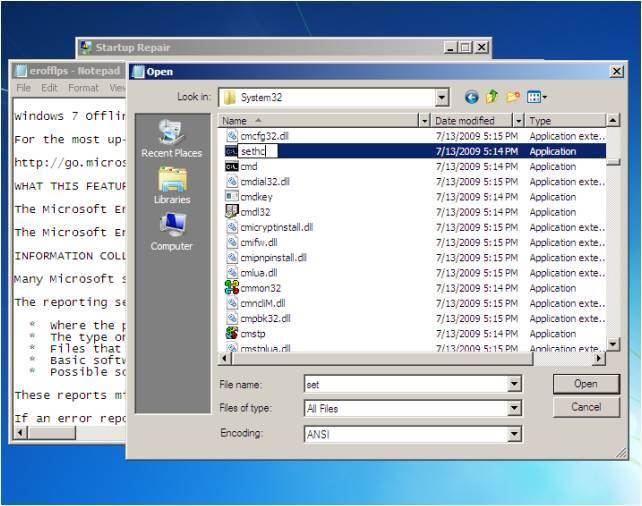
Task: Click the Back navigation icon in Open dialog
Action: click(x=471, y=97)
